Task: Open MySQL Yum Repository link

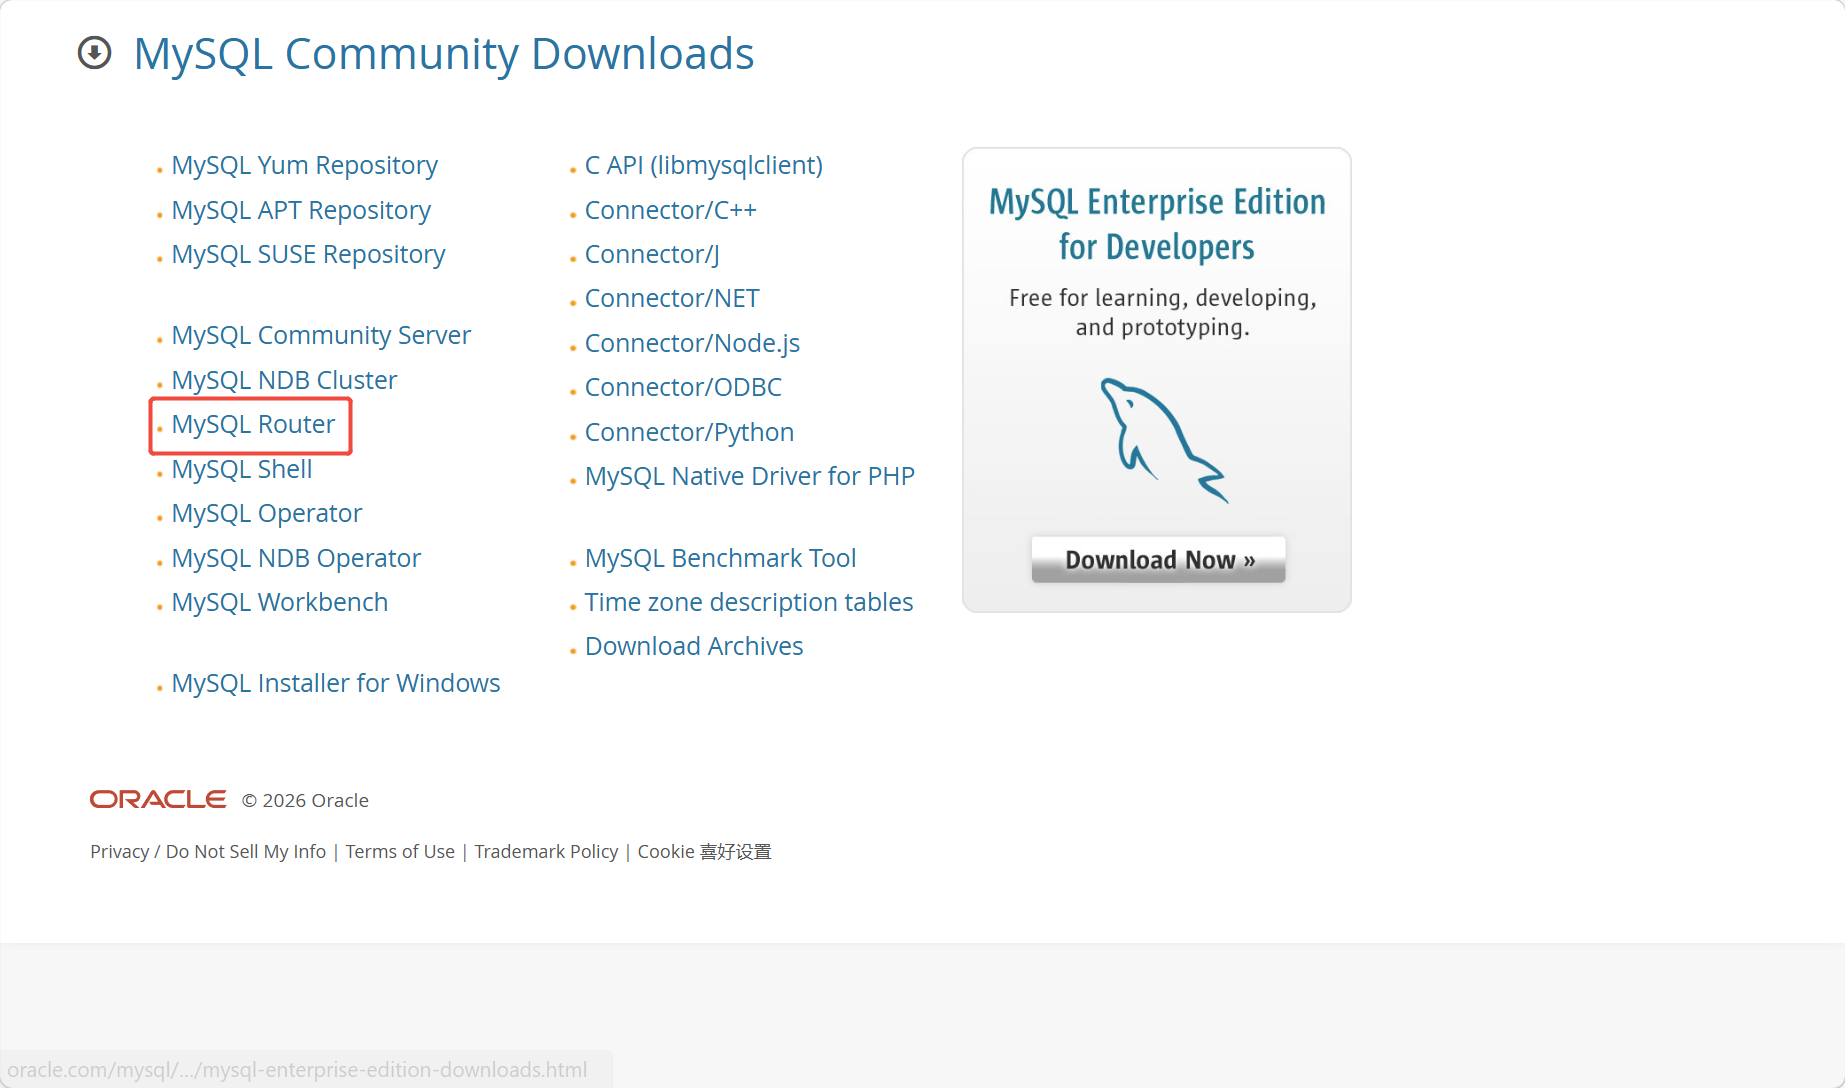Action: (x=304, y=165)
